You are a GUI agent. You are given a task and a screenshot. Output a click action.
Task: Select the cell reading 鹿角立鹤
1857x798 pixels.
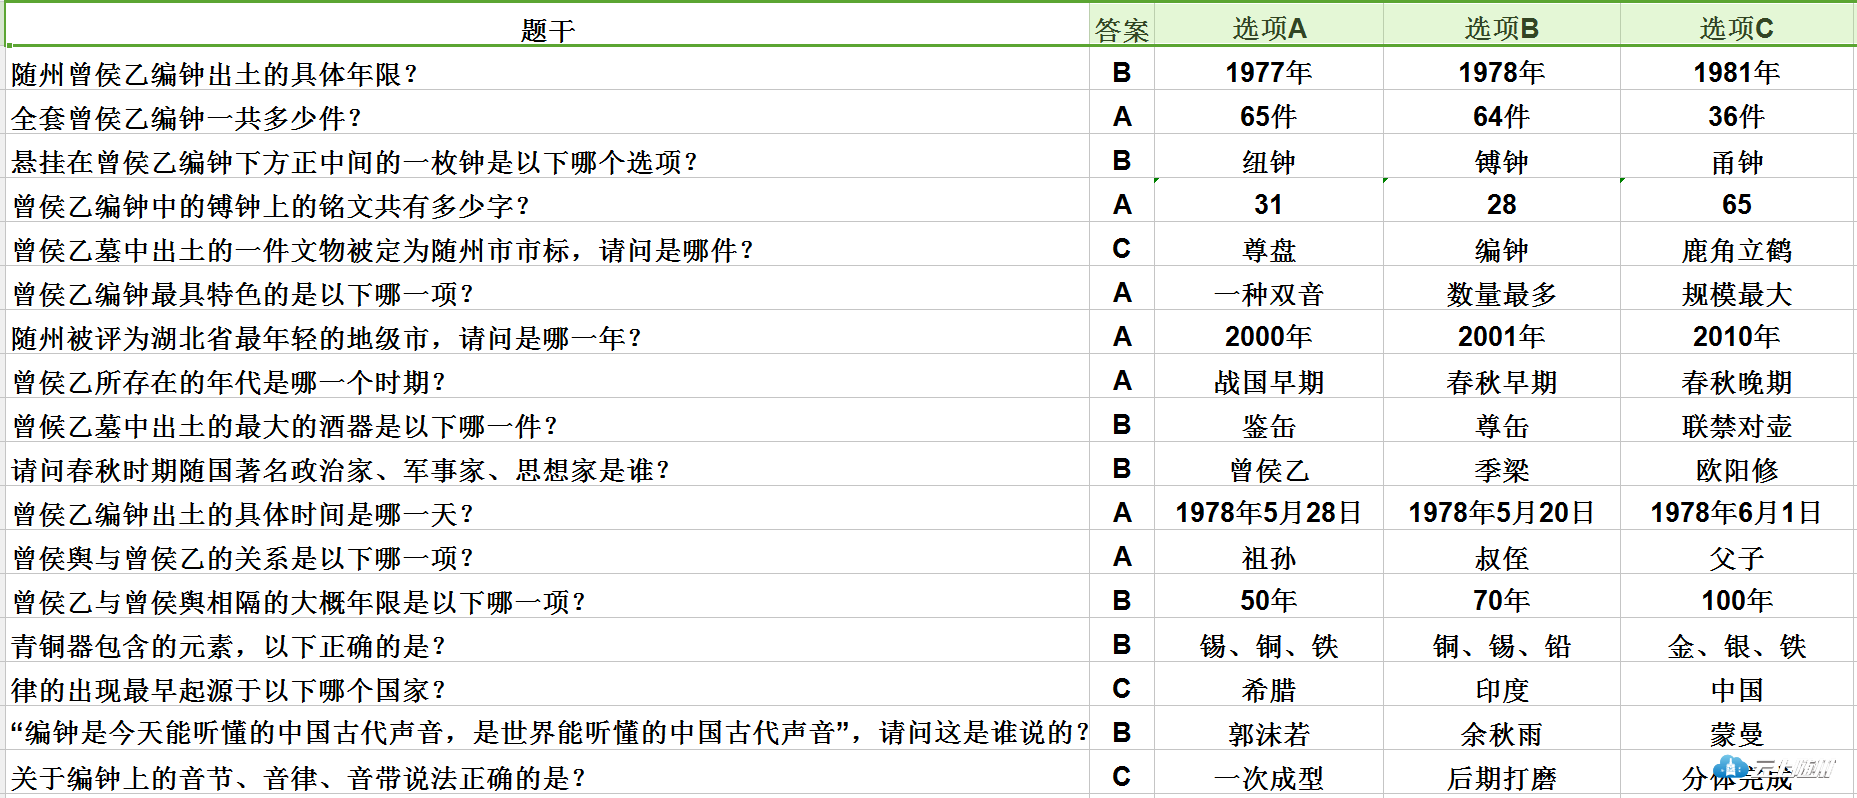[1736, 250]
